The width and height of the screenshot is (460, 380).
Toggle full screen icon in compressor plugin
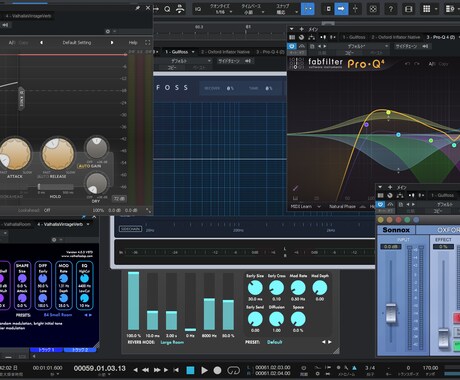coord(147,43)
